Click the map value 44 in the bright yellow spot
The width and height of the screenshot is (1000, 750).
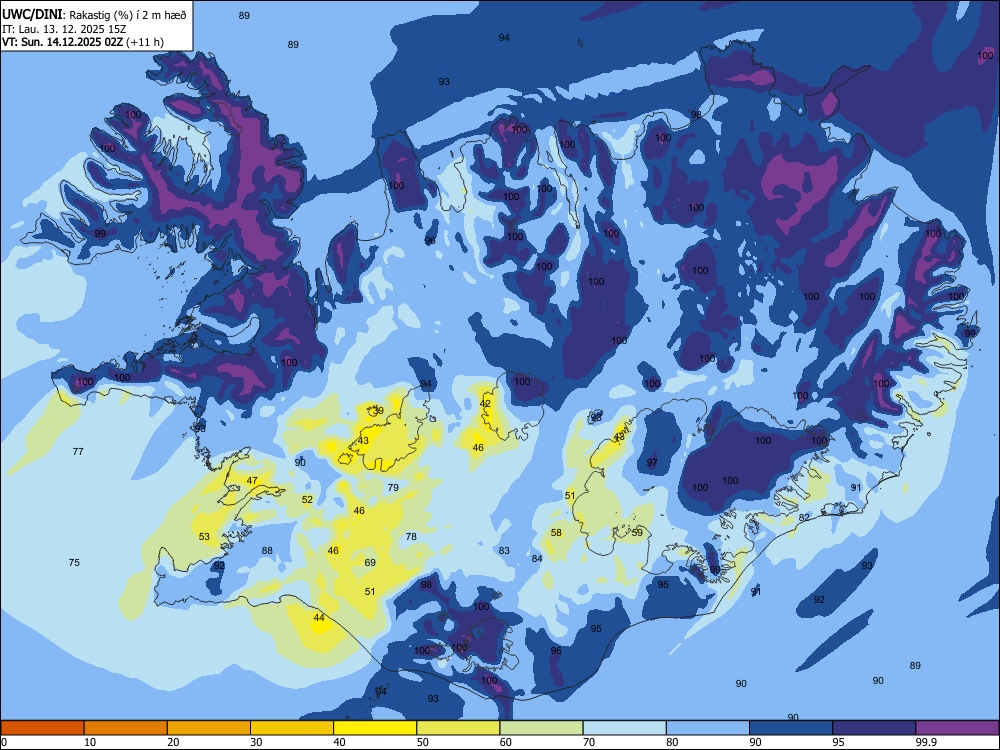pos(319,617)
